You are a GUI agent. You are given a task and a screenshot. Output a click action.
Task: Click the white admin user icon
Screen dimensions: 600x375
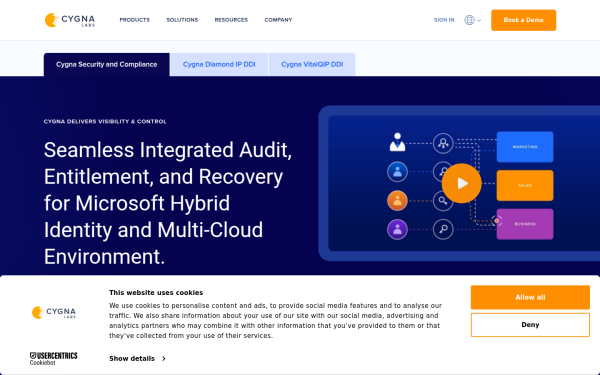click(397, 142)
